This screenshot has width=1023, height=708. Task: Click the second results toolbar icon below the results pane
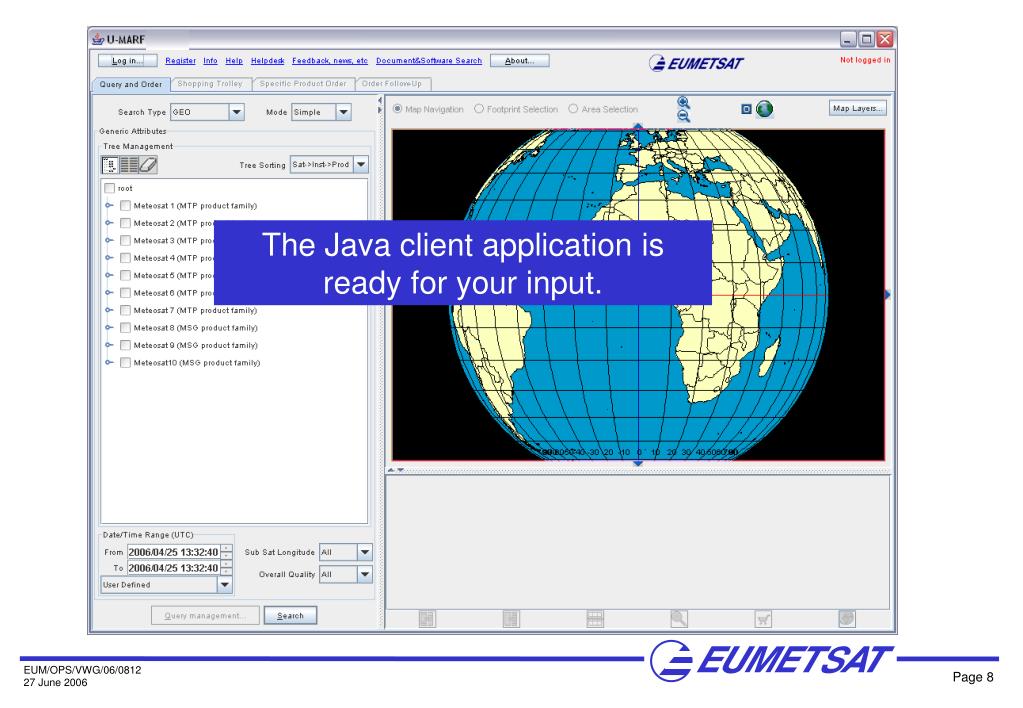click(x=511, y=618)
